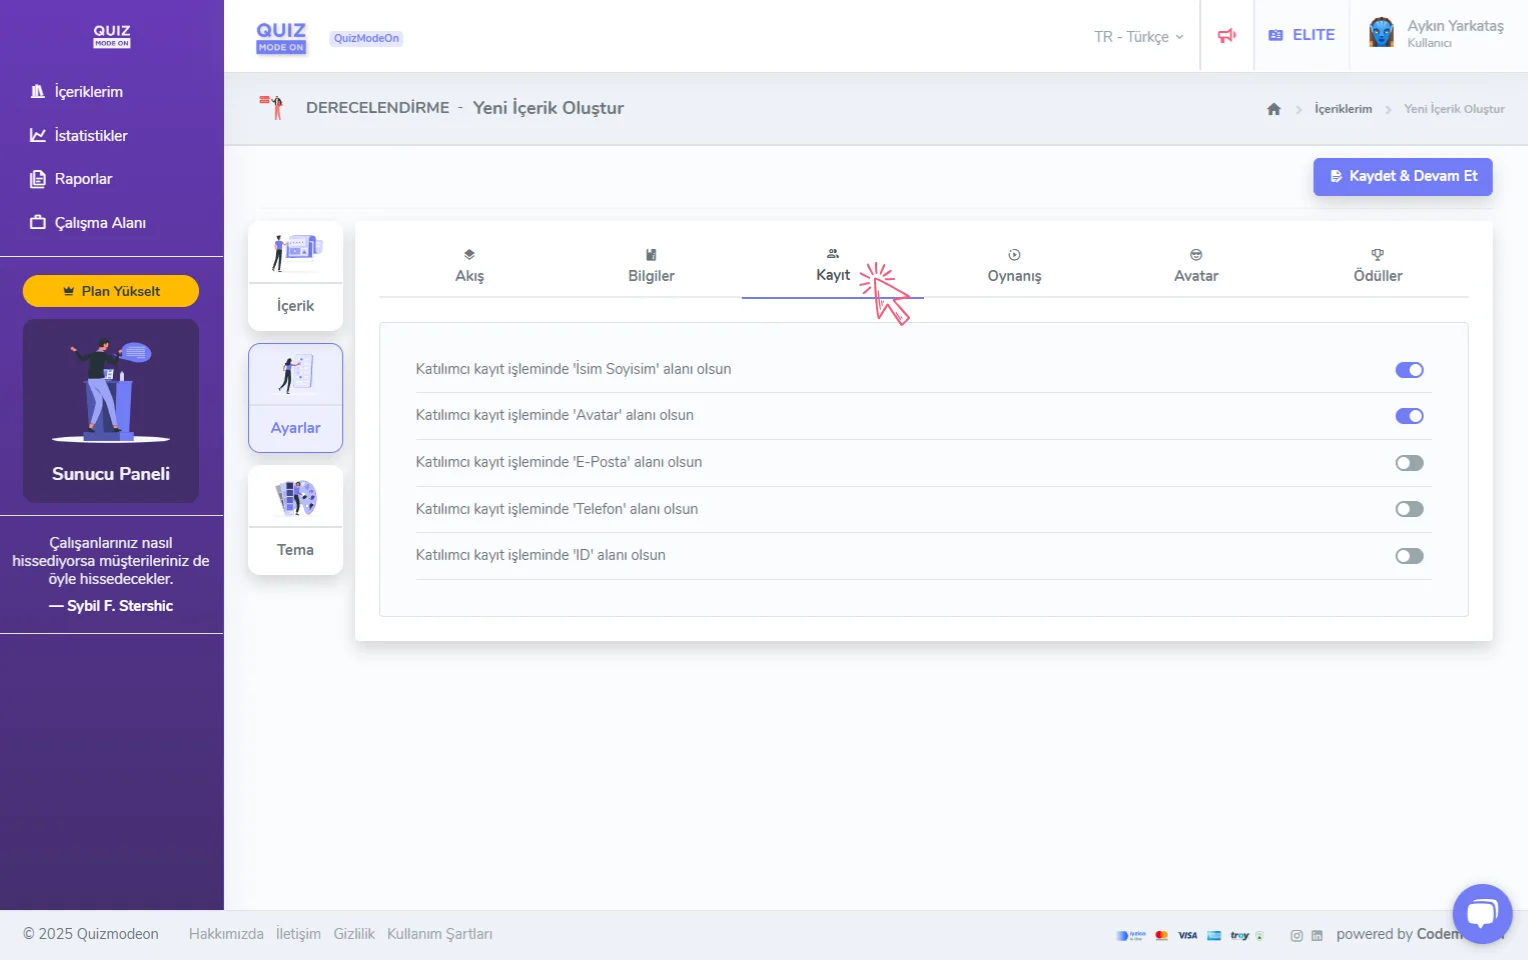The width and height of the screenshot is (1528, 960).
Task: Enable the 'Telefon' field toggle
Action: pyautogui.click(x=1409, y=509)
